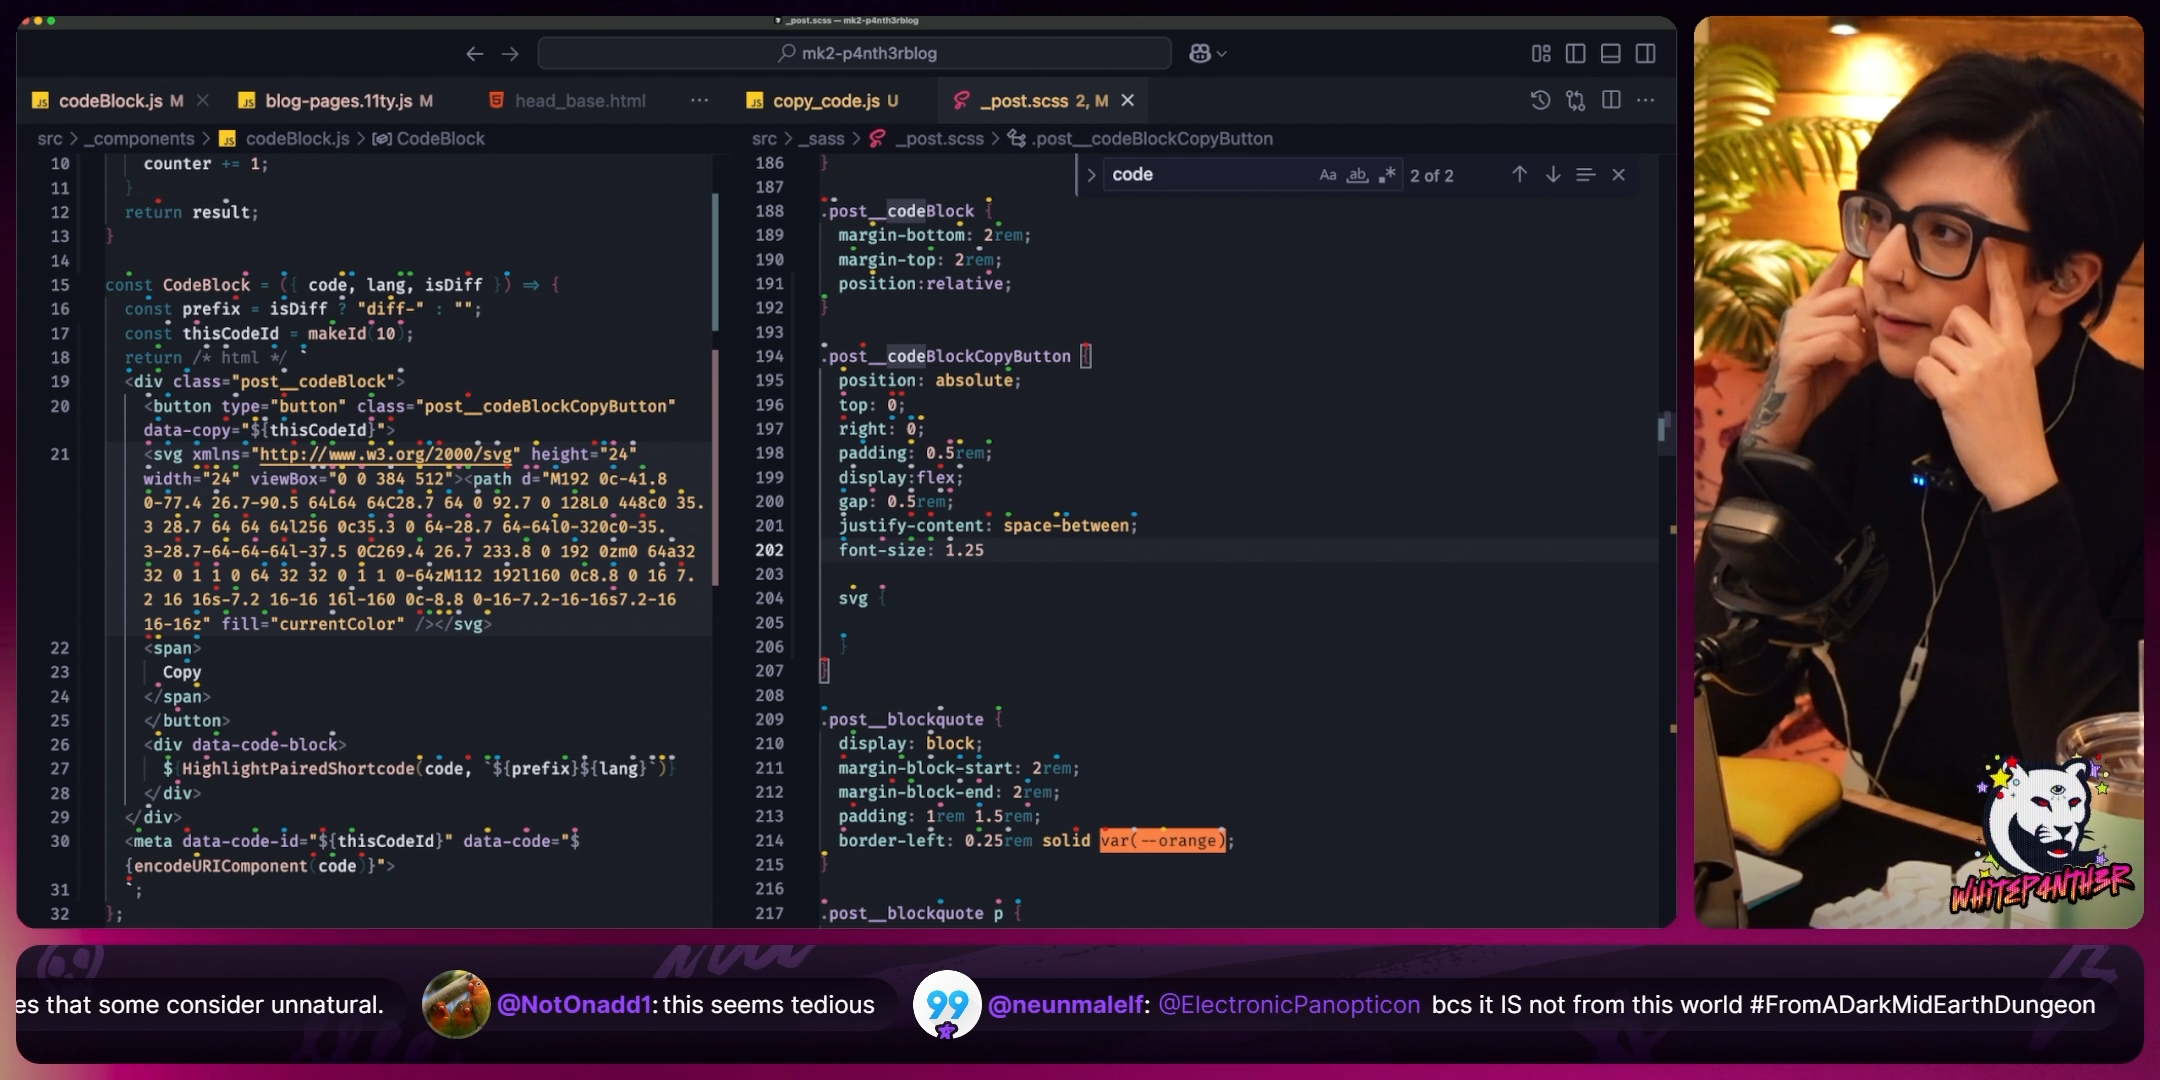The width and height of the screenshot is (2160, 1080).
Task: Toggle the bottom Panel visibility
Action: click(1611, 53)
